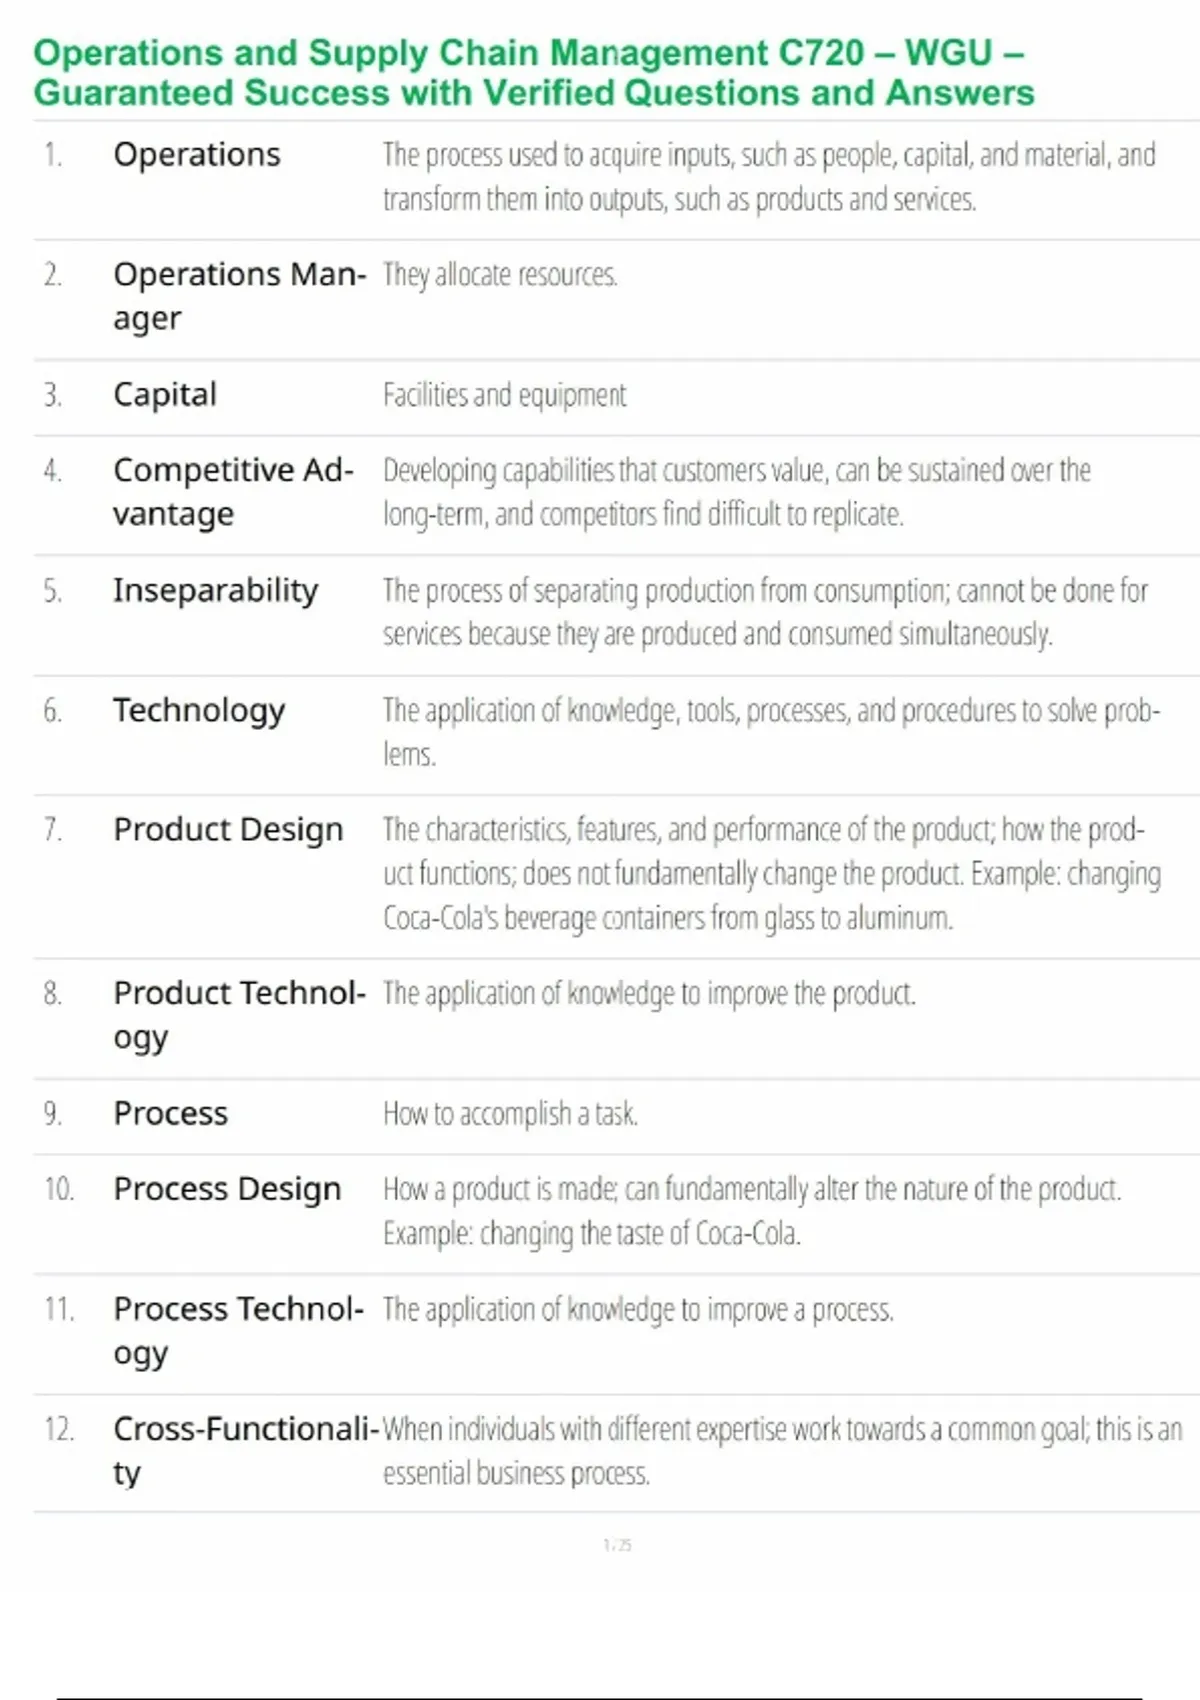
Task: Click the "Process" term in row 9
Action: pos(171,1114)
